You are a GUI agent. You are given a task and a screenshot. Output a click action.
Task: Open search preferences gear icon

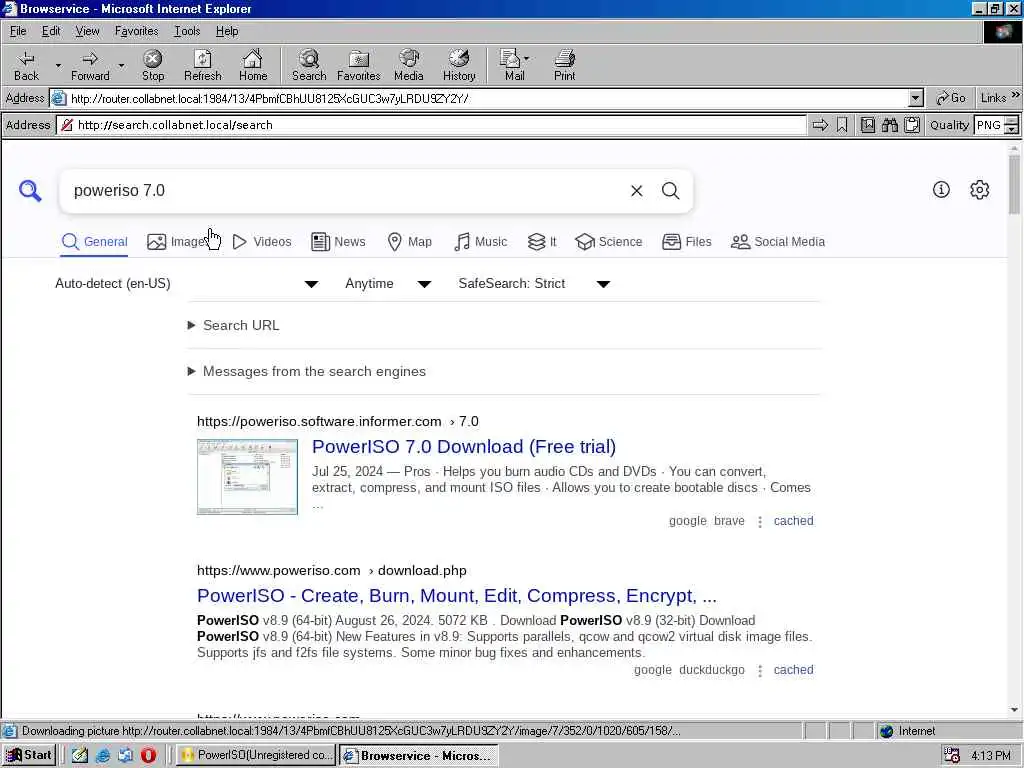980,190
